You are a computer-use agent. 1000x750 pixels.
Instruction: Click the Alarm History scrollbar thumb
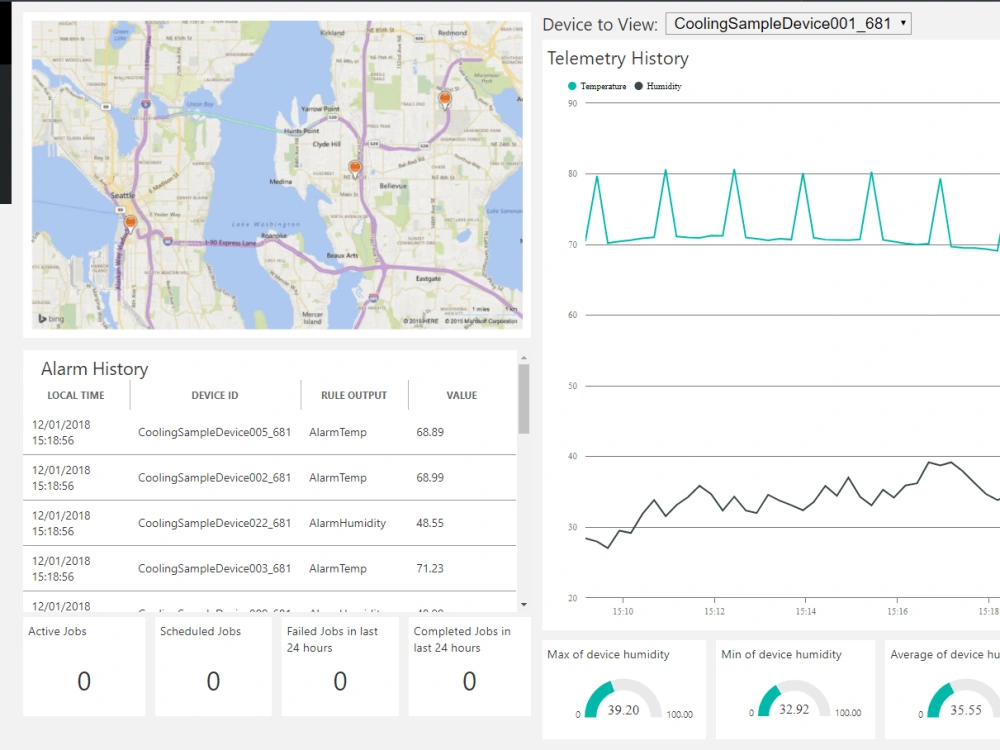pos(524,399)
